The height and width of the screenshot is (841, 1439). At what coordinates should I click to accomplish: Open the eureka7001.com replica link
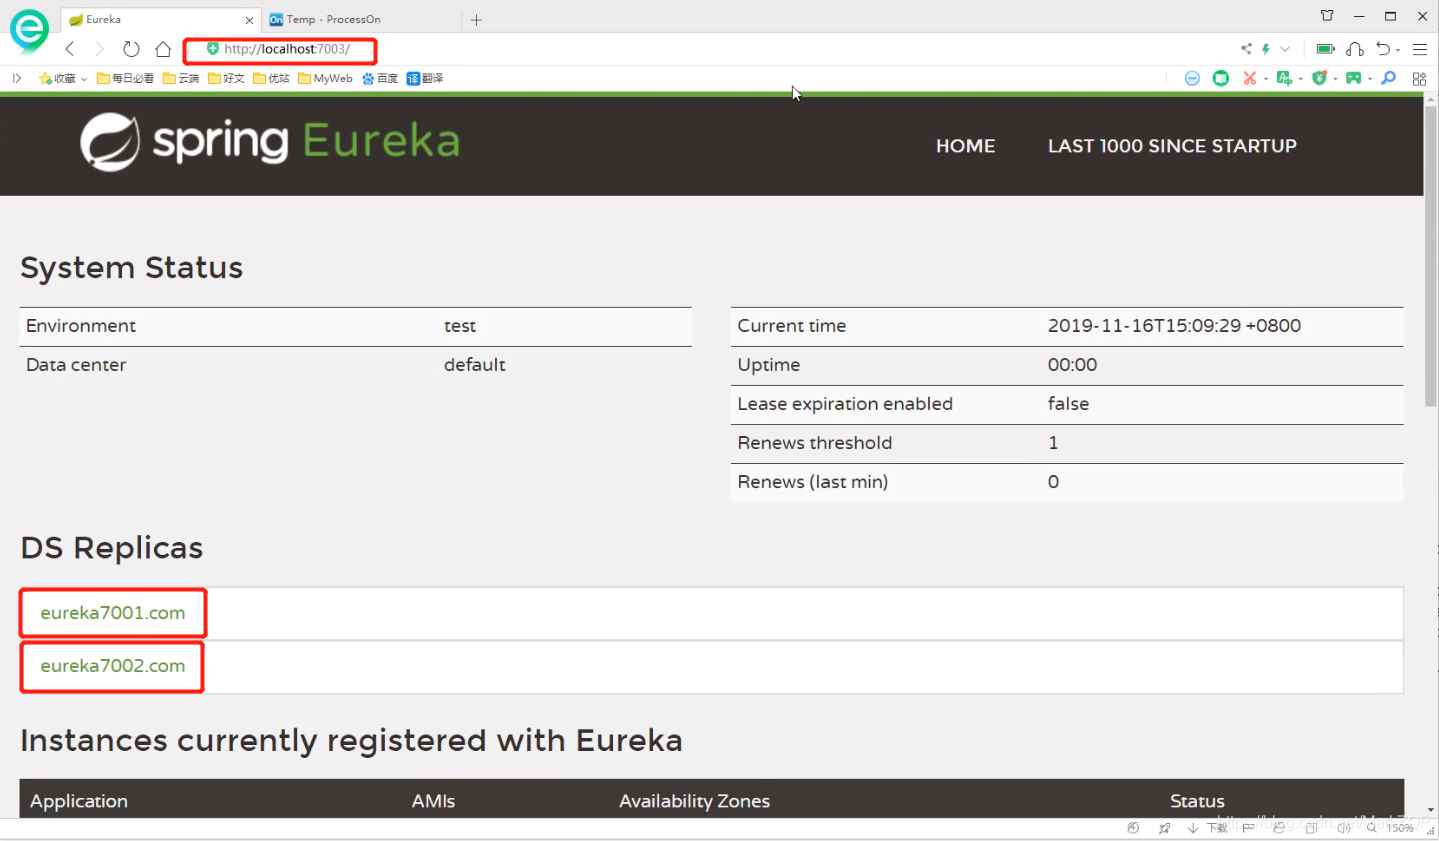point(113,613)
